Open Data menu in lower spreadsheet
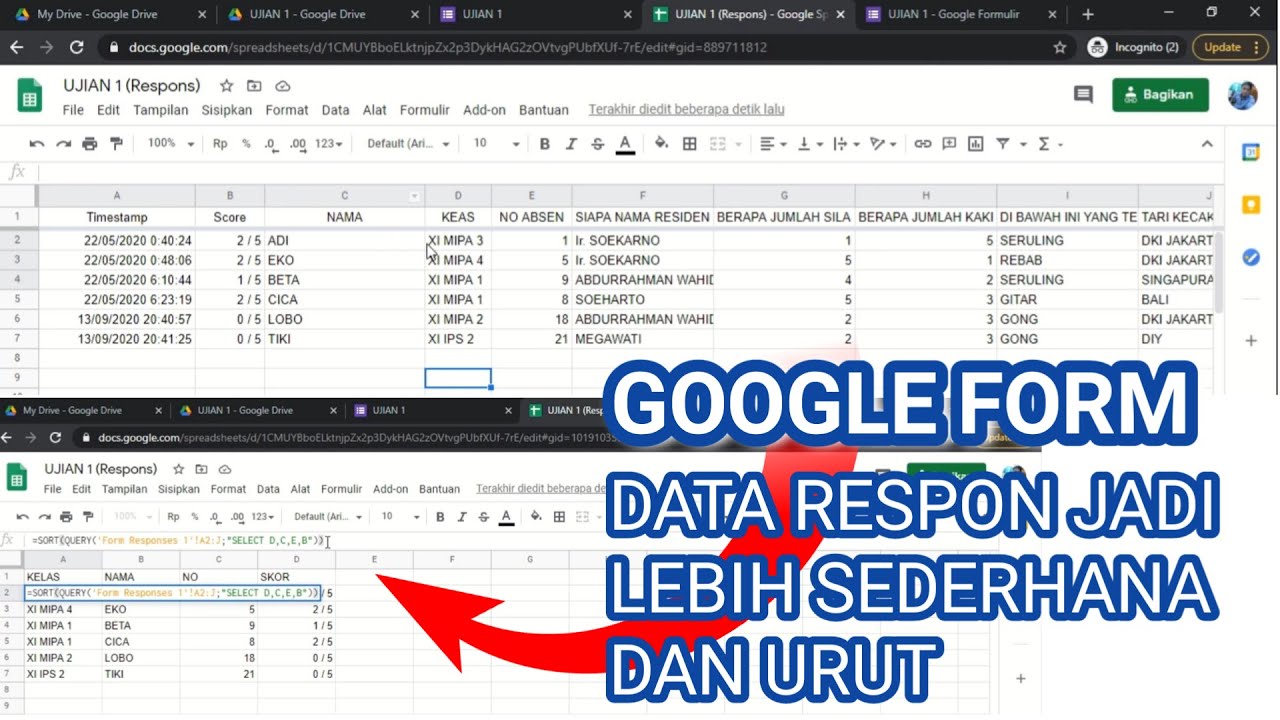This screenshot has width=1280, height=720. [268, 489]
